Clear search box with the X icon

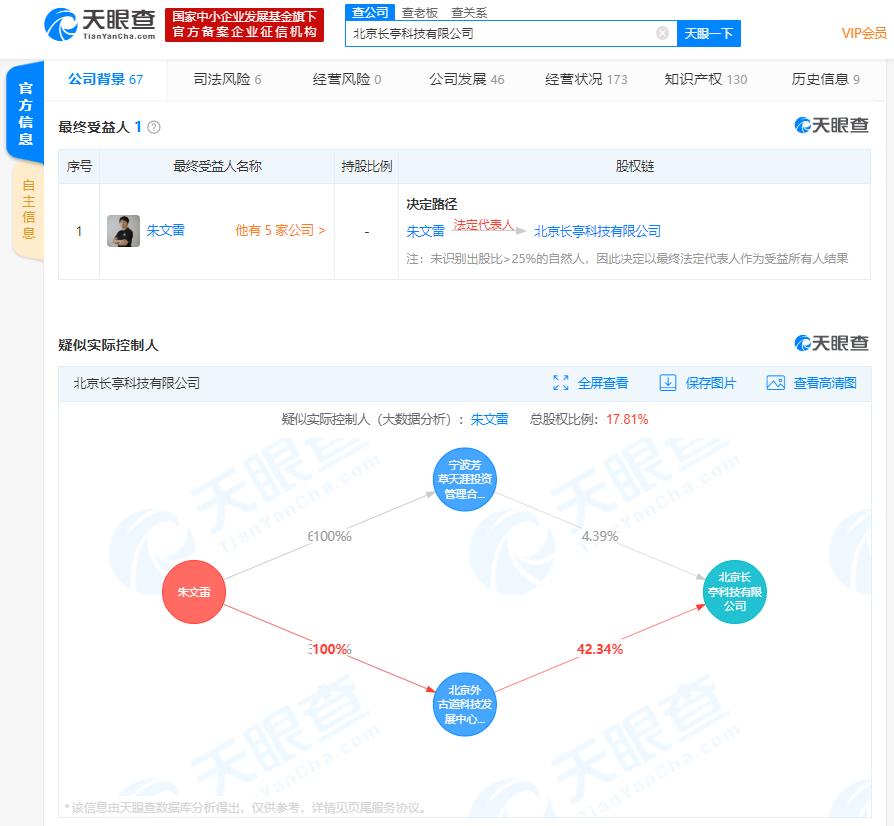tap(663, 33)
